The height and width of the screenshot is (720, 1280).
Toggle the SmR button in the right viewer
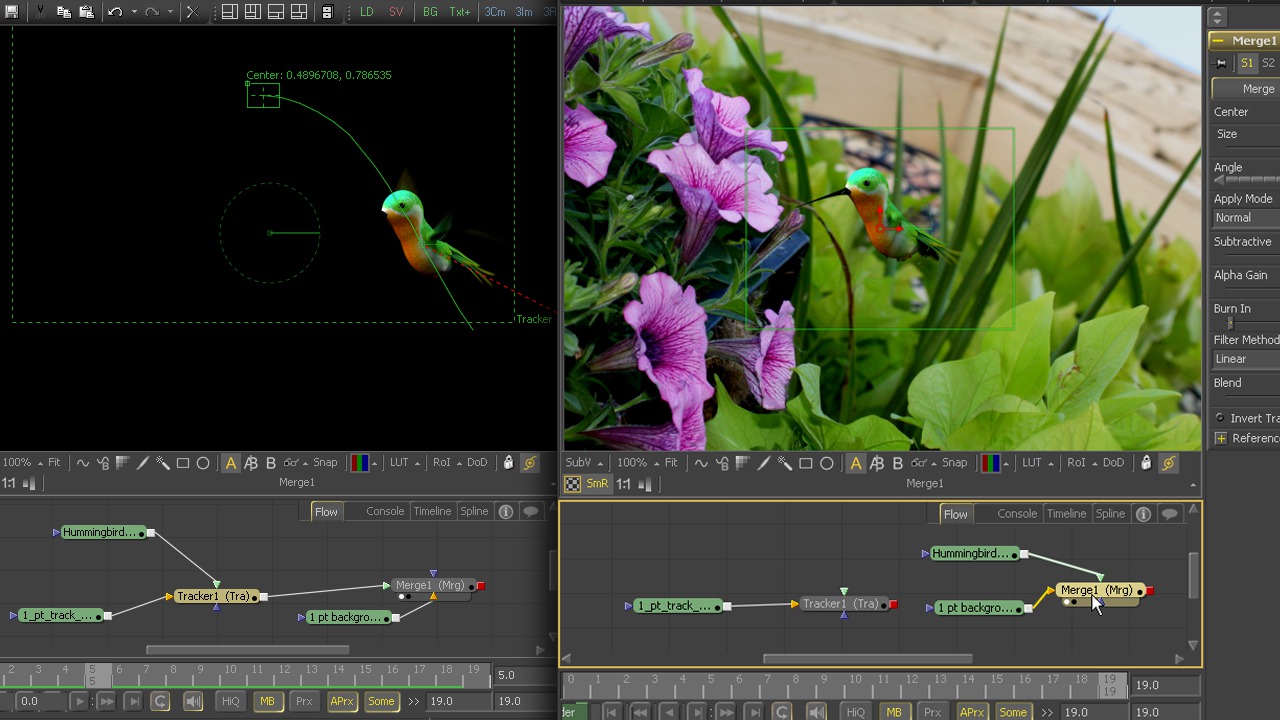tap(596, 484)
